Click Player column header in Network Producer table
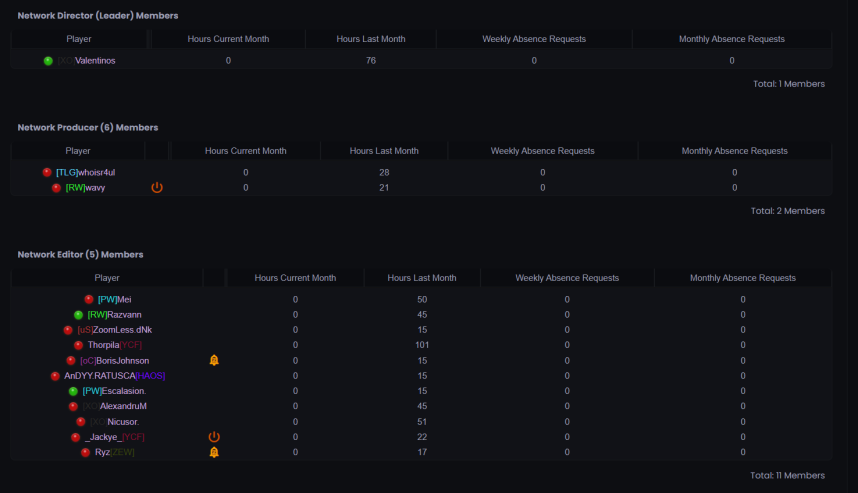 [78, 151]
